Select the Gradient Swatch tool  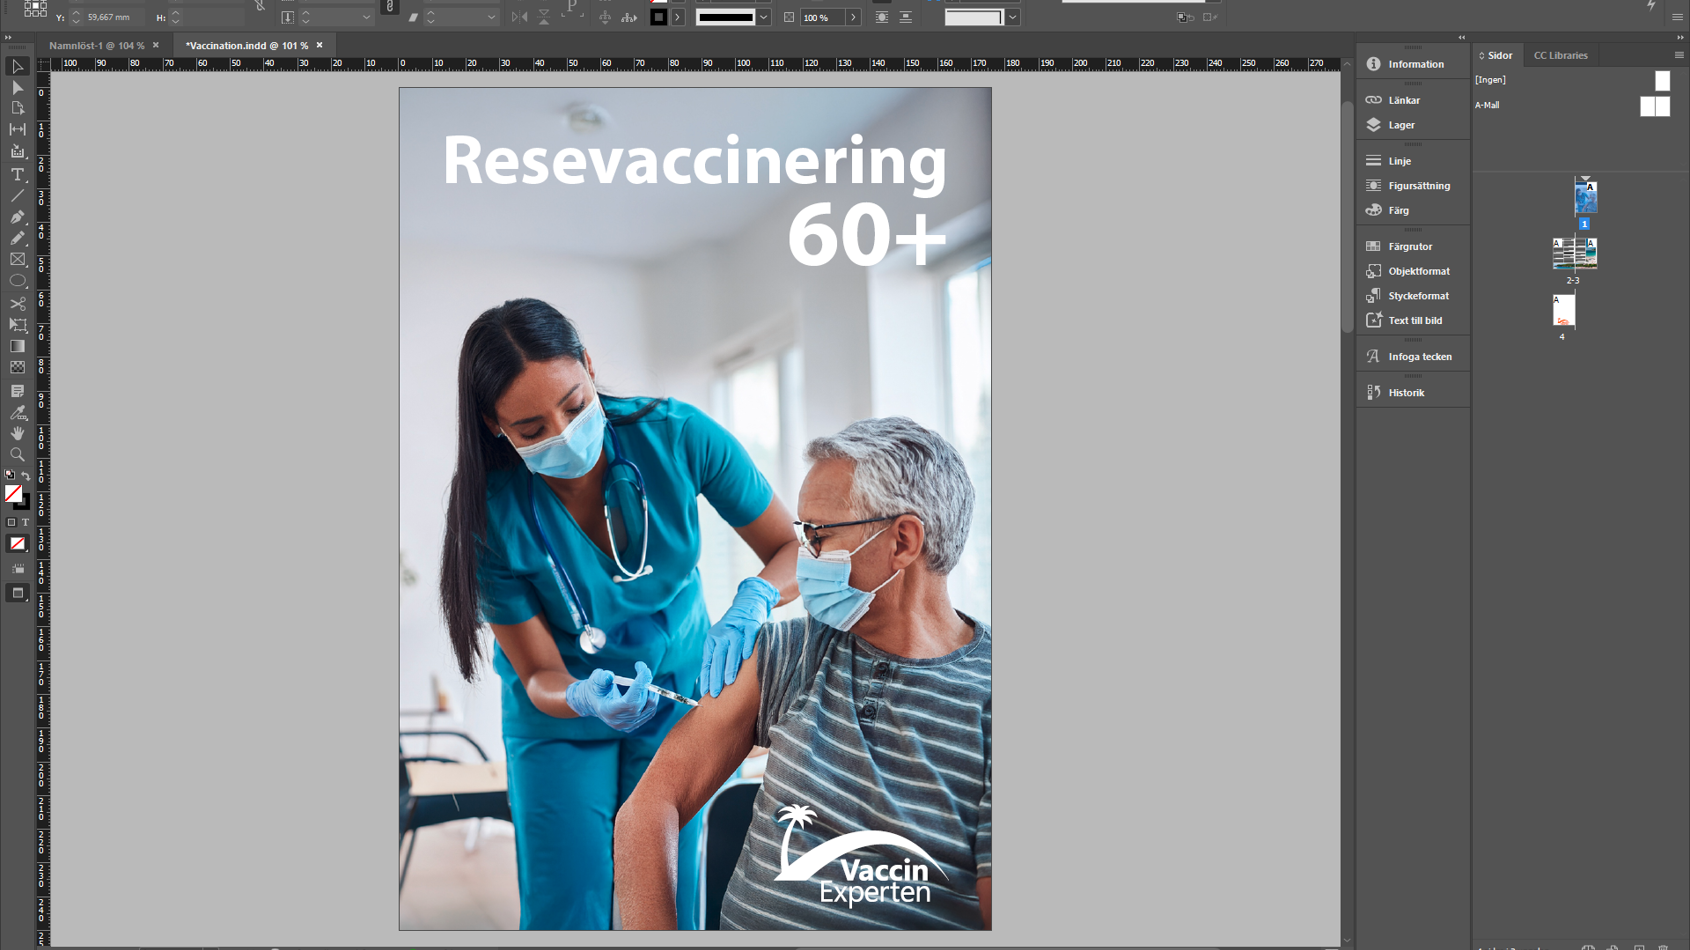pyautogui.click(x=17, y=346)
